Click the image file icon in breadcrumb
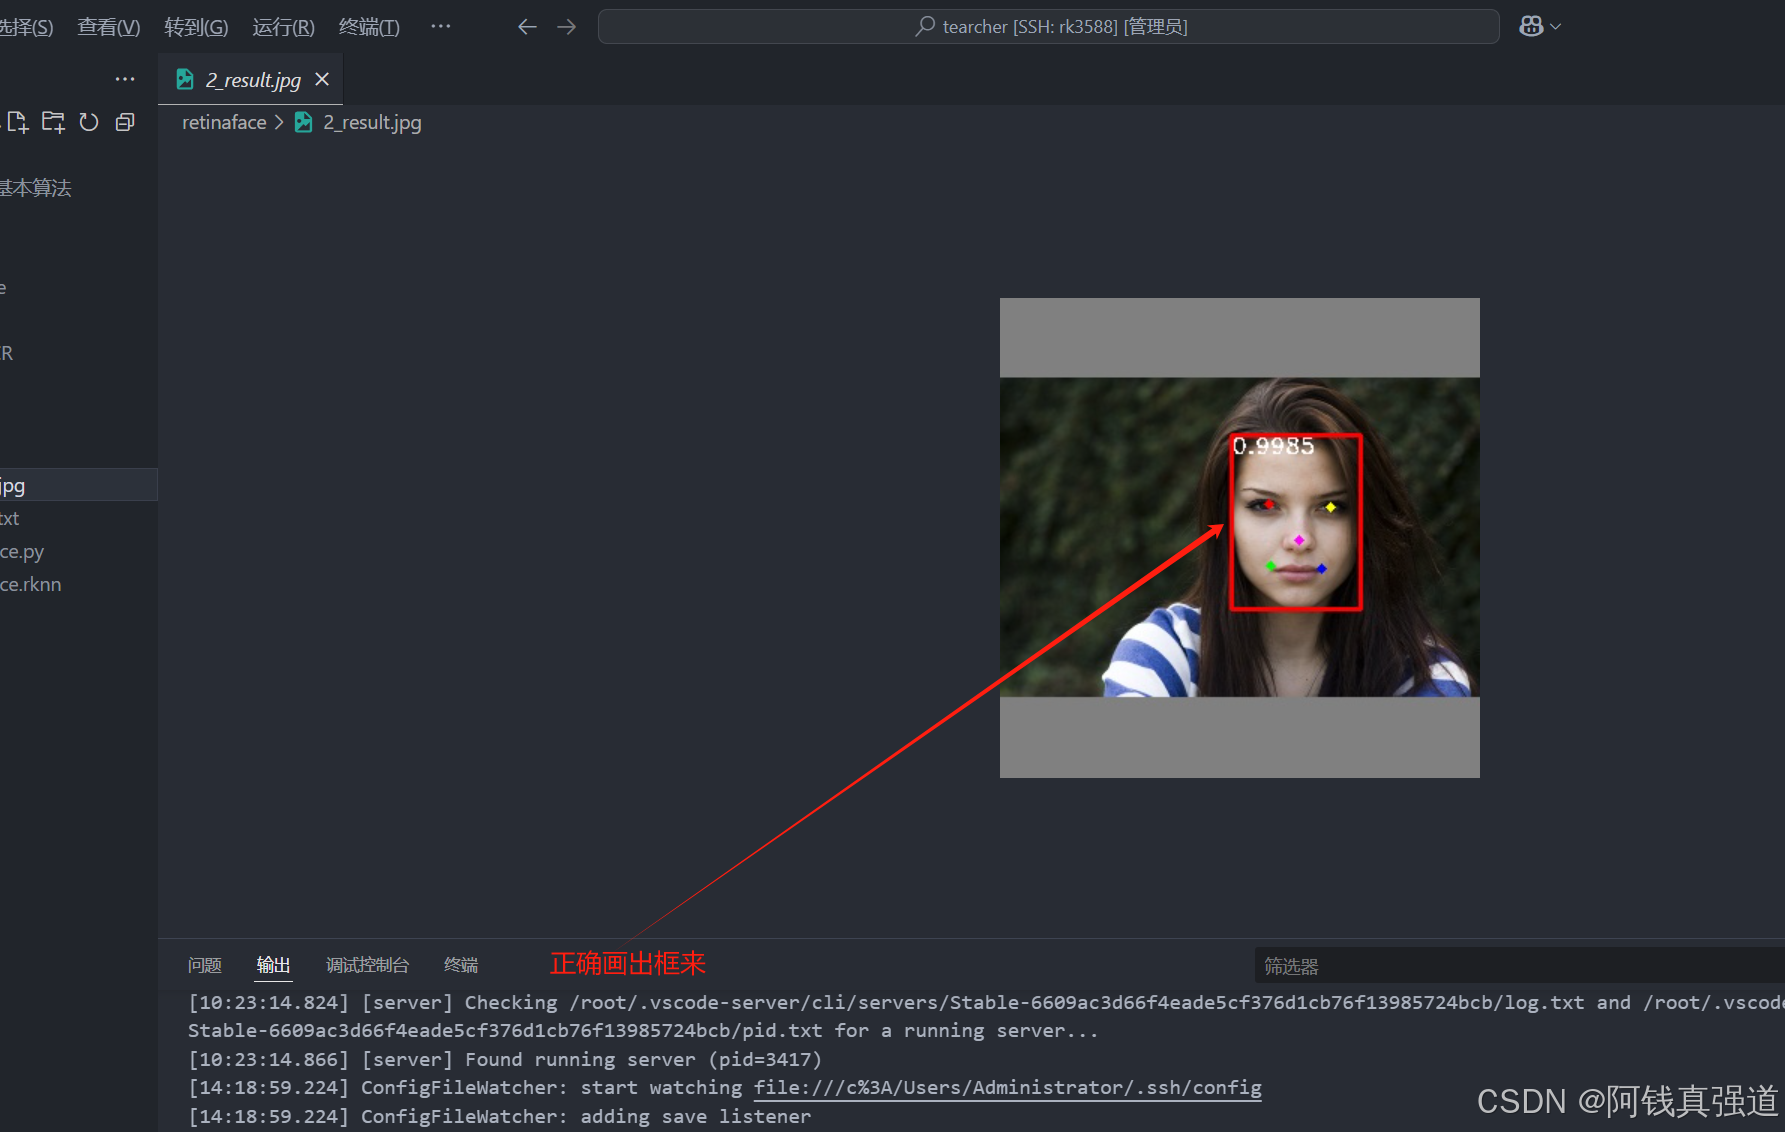Image resolution: width=1785 pixels, height=1132 pixels. point(303,122)
